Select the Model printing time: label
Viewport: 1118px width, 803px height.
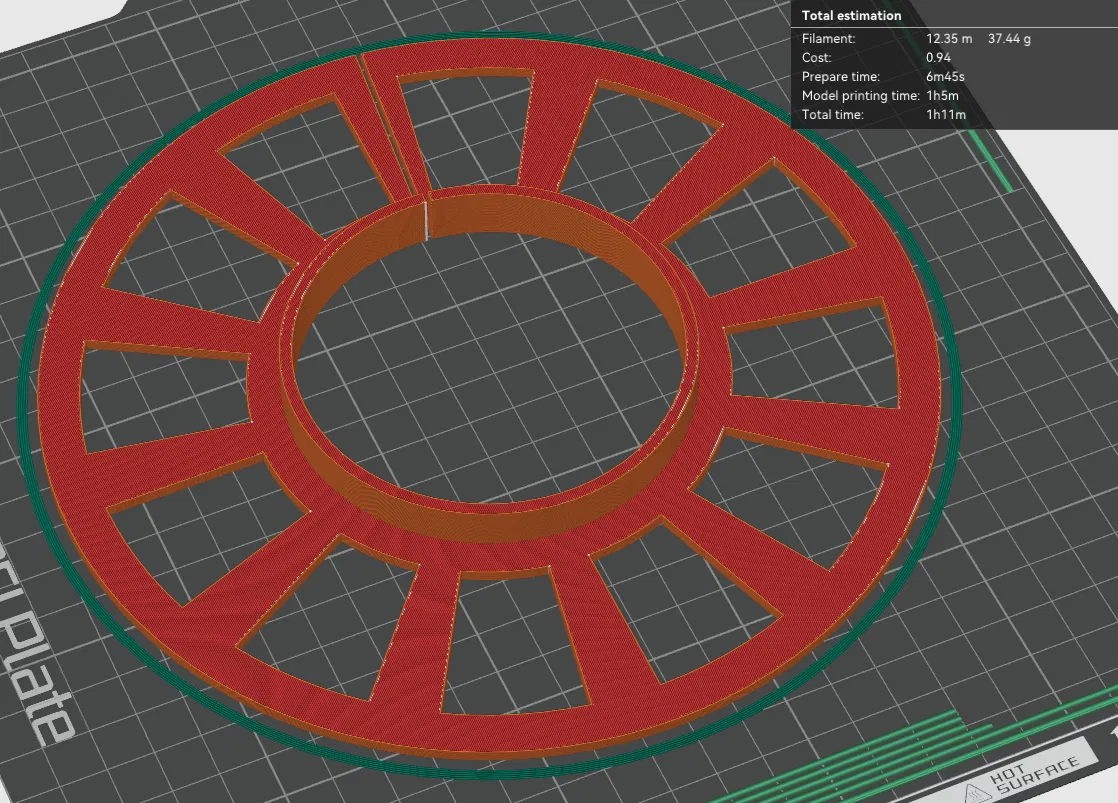tap(861, 96)
